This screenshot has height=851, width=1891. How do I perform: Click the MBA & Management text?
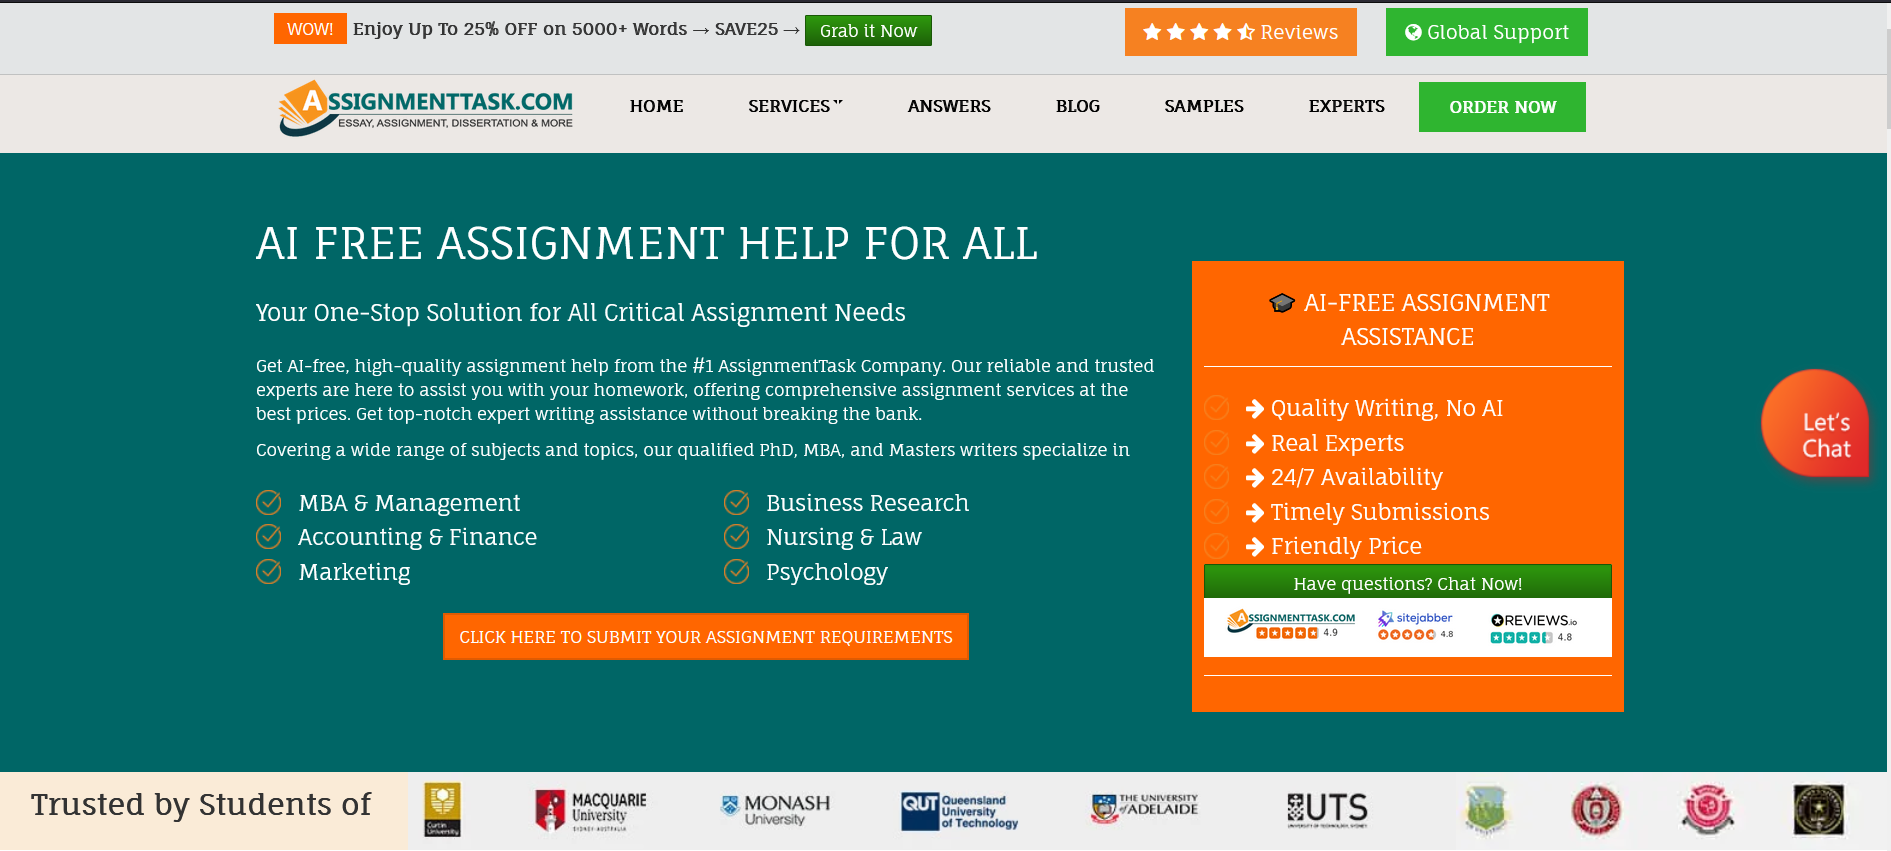tap(409, 503)
